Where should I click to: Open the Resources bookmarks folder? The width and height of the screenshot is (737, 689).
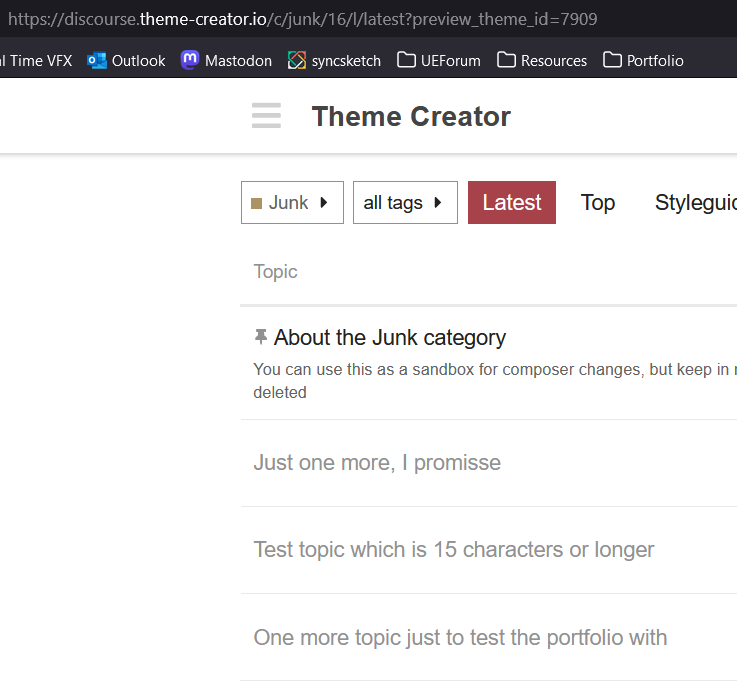click(542, 61)
